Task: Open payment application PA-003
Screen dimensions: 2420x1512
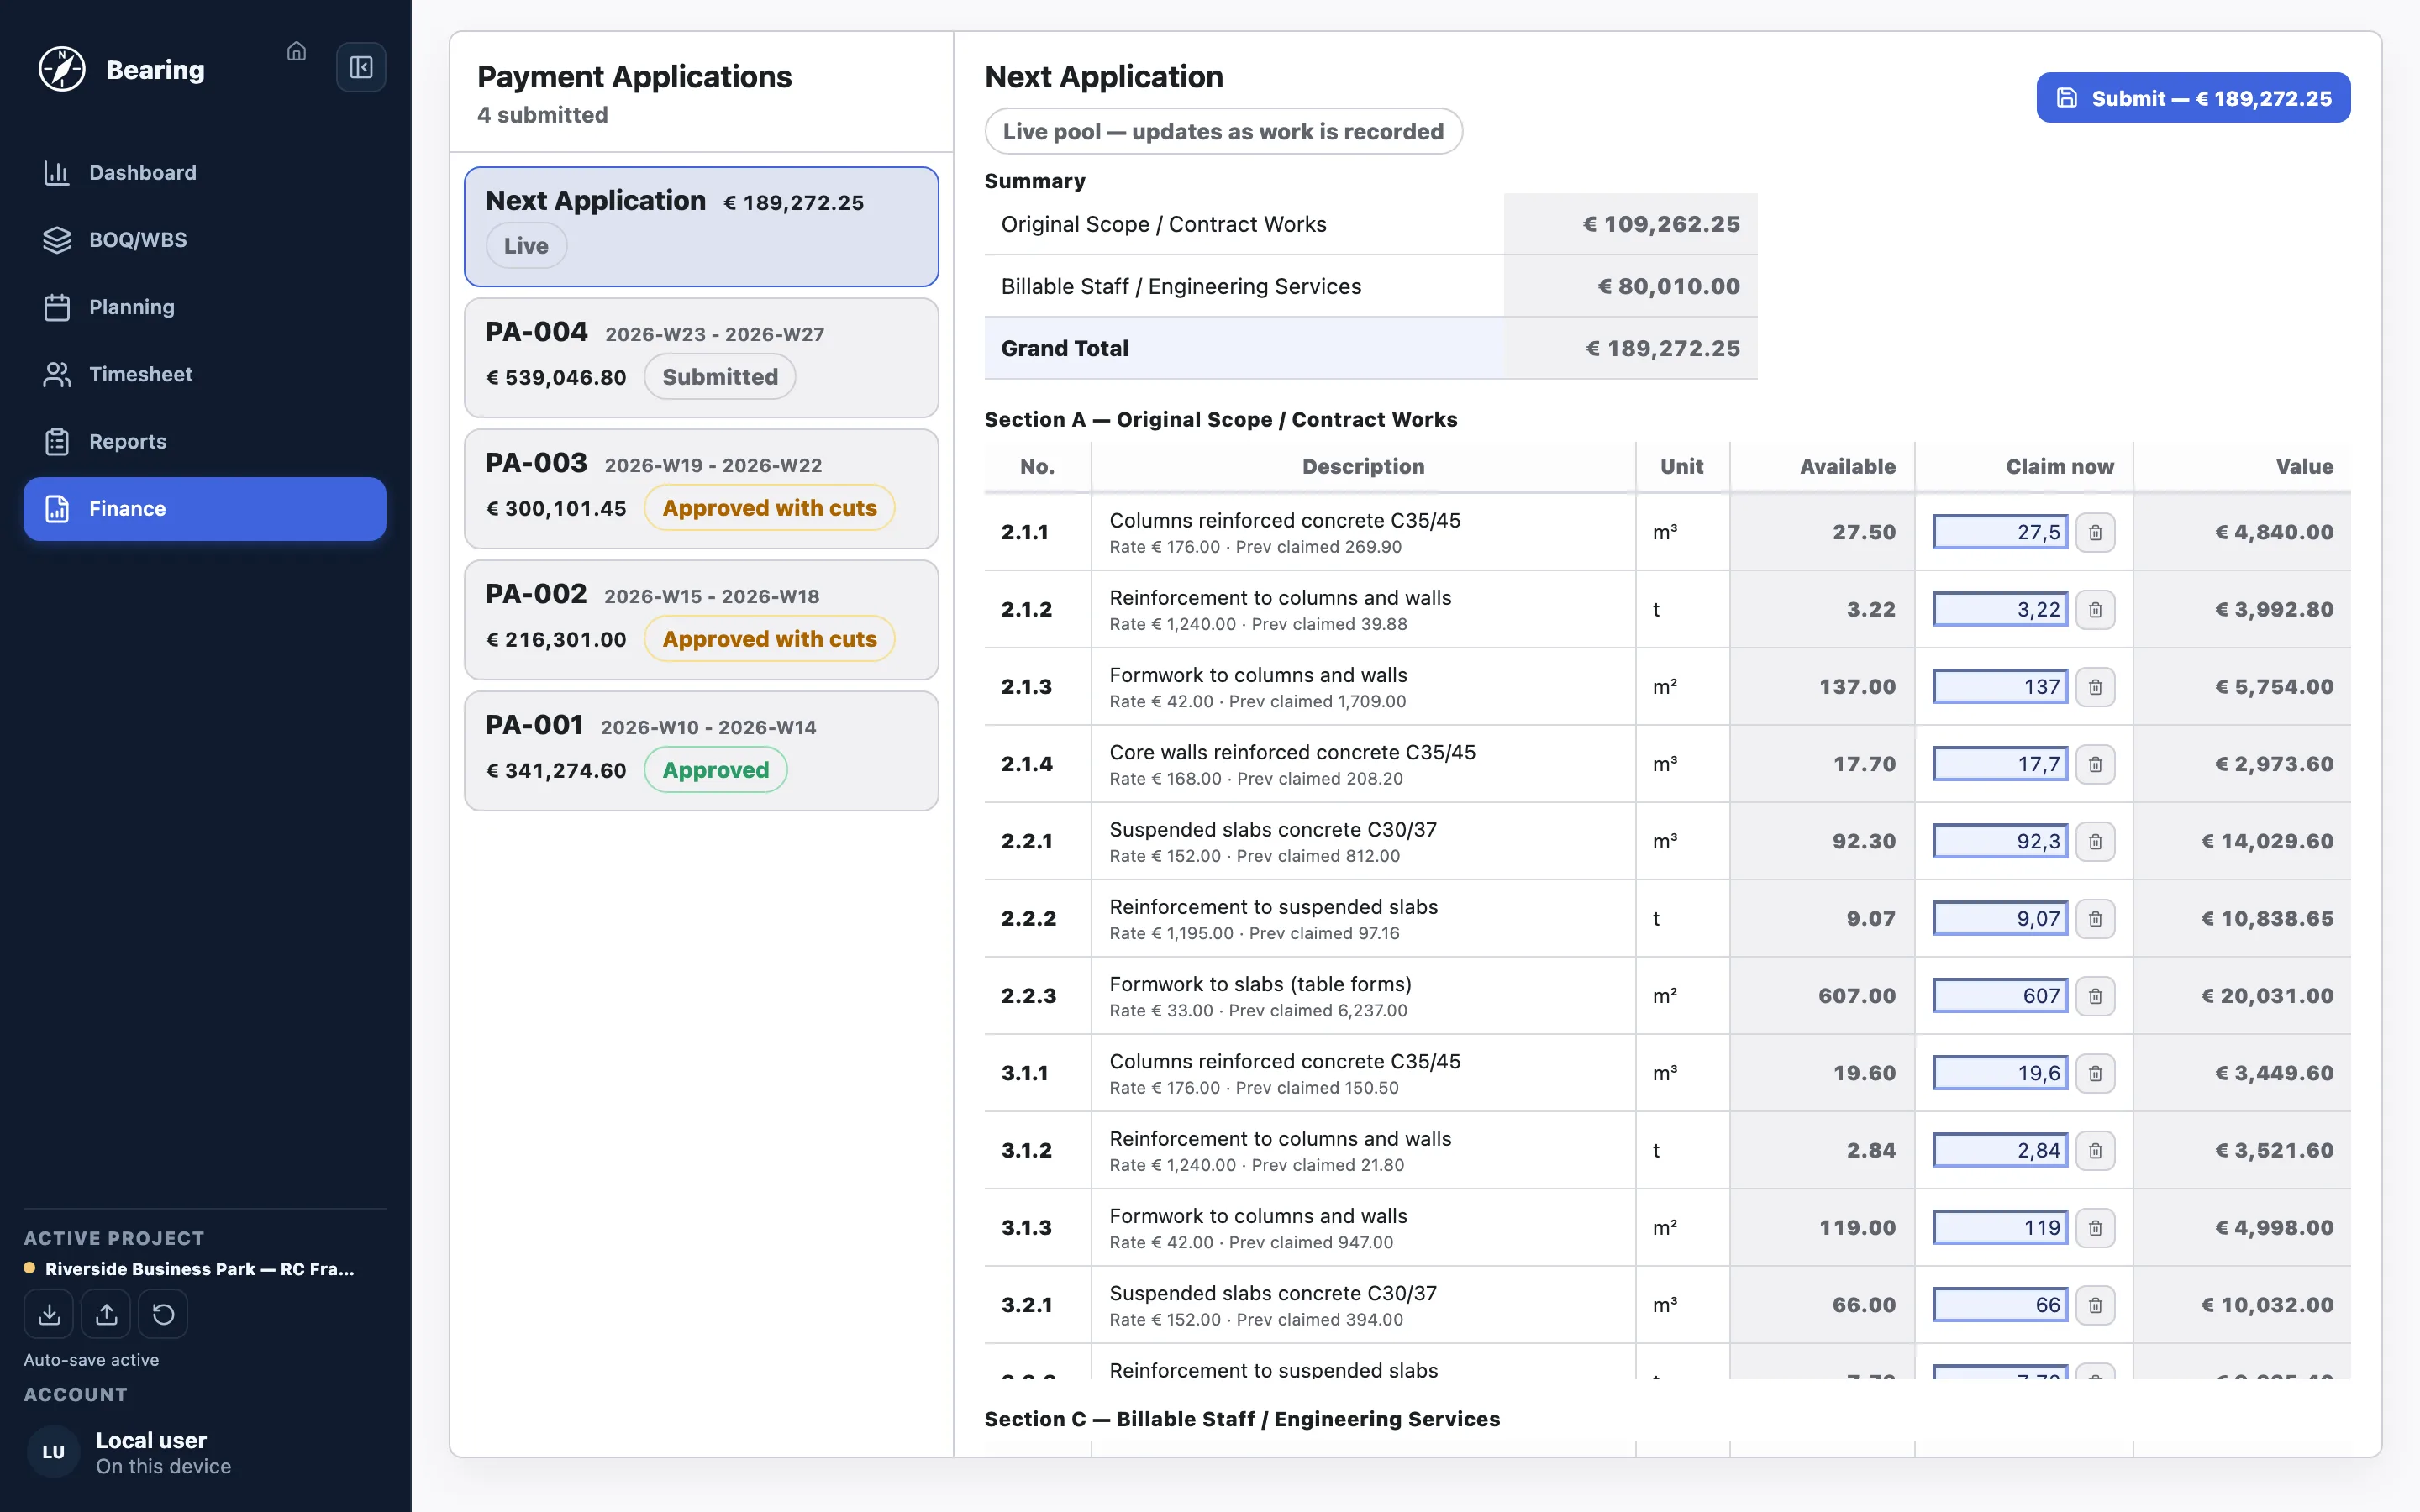Action: 701,488
